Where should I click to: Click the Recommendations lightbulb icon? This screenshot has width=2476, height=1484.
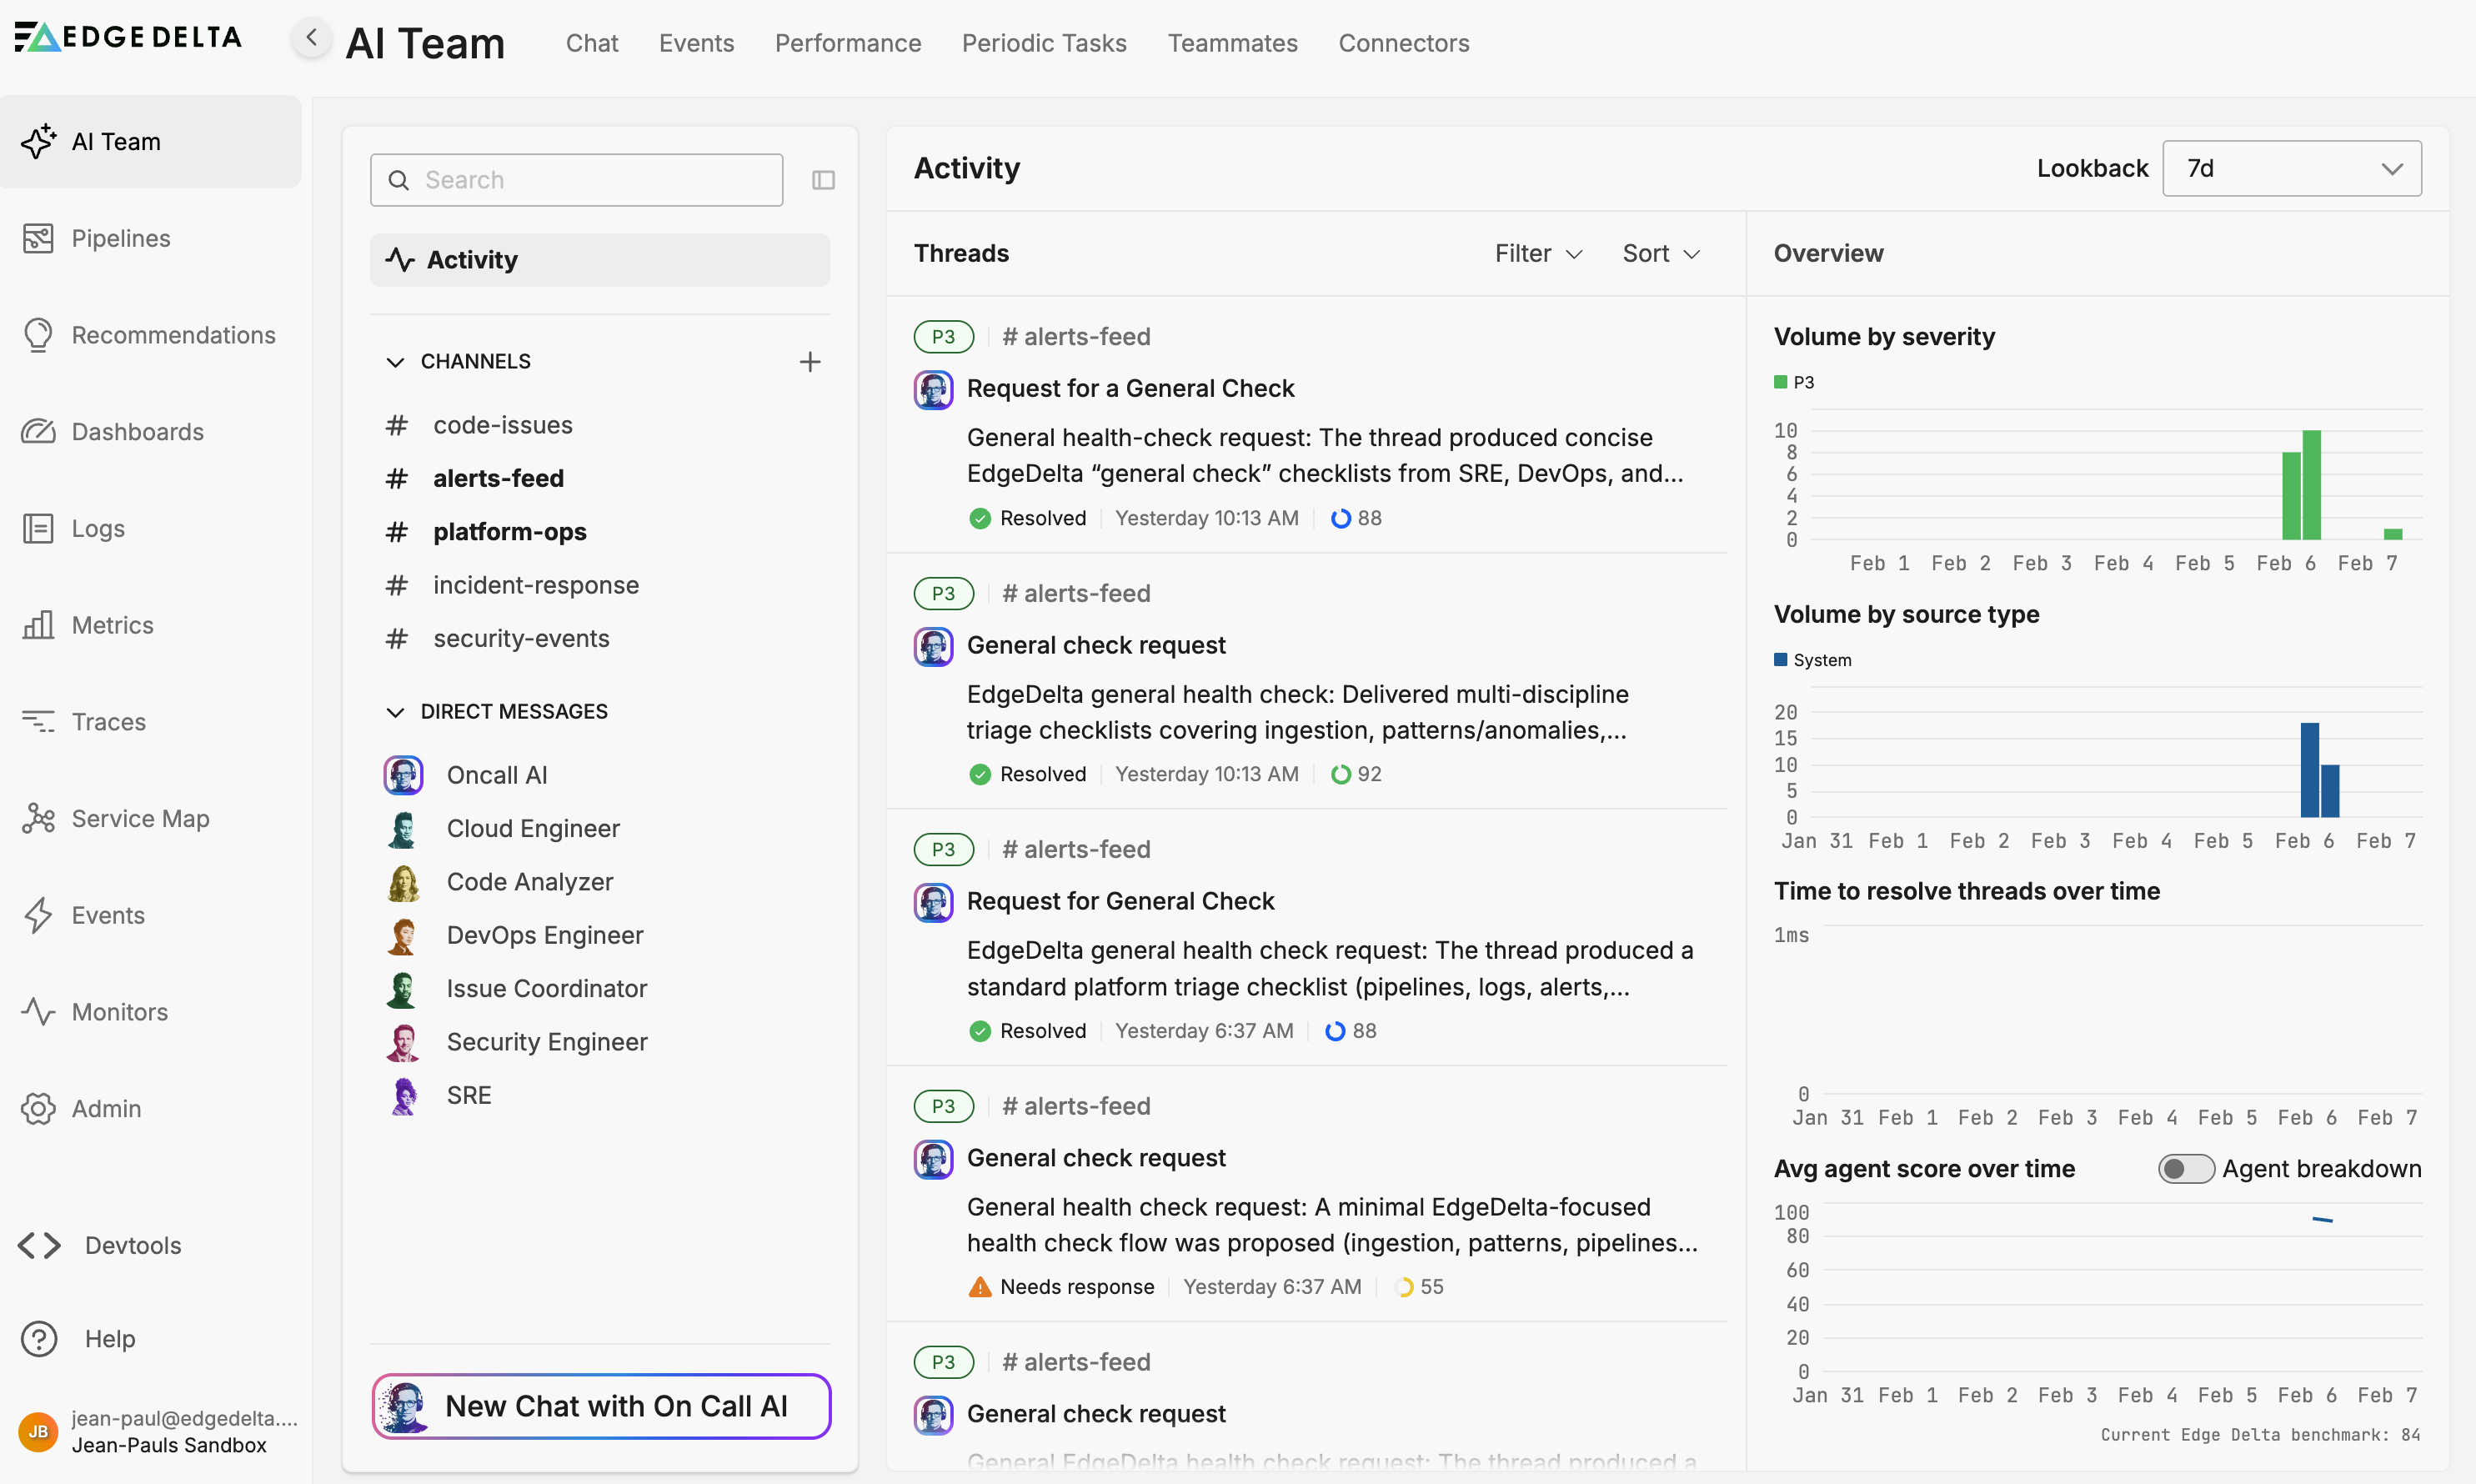coord(38,335)
